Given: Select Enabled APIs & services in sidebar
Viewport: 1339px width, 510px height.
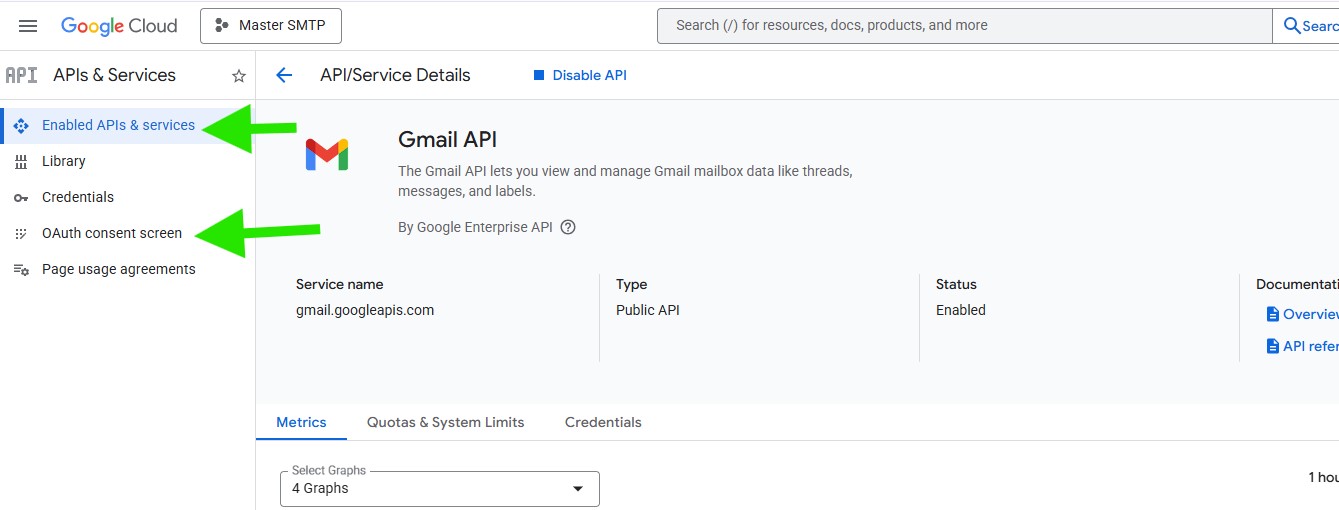Looking at the screenshot, I should pos(118,125).
